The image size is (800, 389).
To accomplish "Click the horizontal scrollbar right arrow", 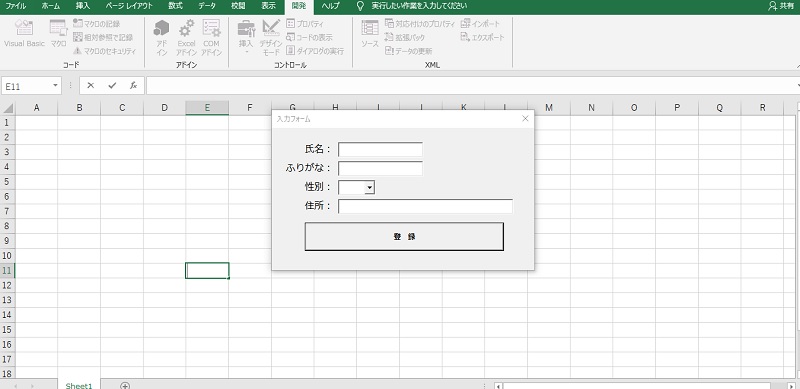I will pyautogui.click(x=791, y=386).
